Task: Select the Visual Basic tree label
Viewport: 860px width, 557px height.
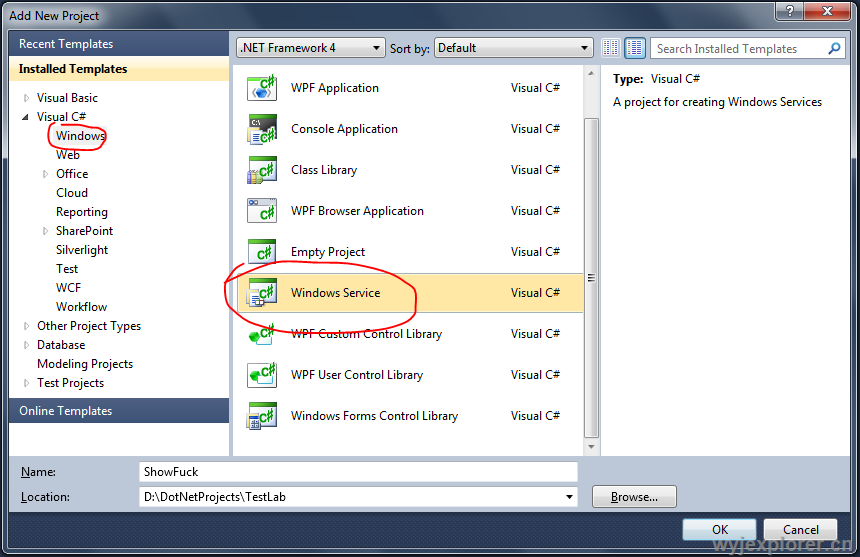Action: coord(67,98)
